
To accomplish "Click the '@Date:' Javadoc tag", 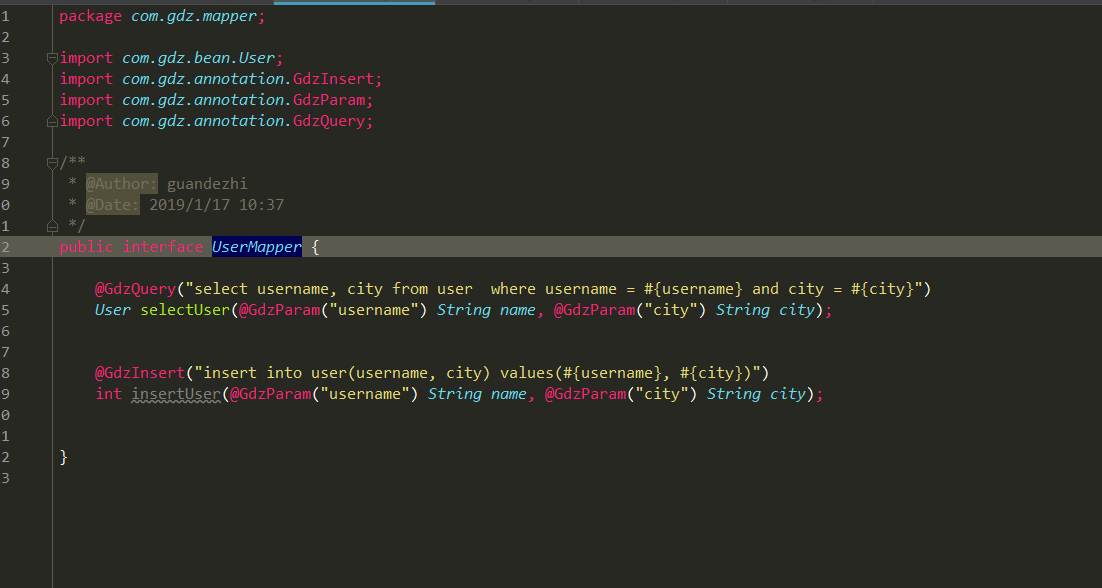I will (113, 205).
